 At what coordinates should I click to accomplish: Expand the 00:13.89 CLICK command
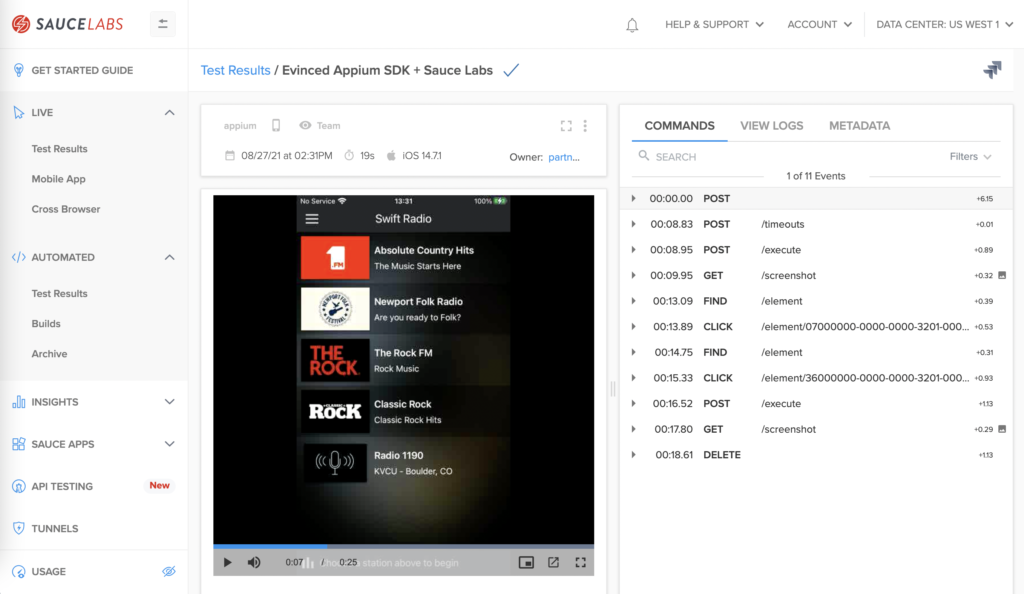[633, 326]
